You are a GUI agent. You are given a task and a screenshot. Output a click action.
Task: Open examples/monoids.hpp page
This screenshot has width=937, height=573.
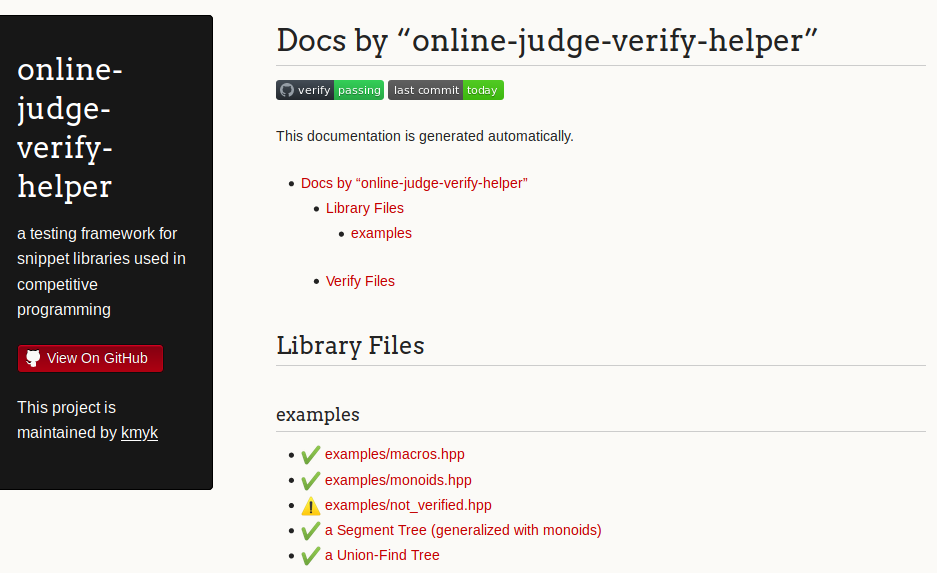click(x=398, y=480)
